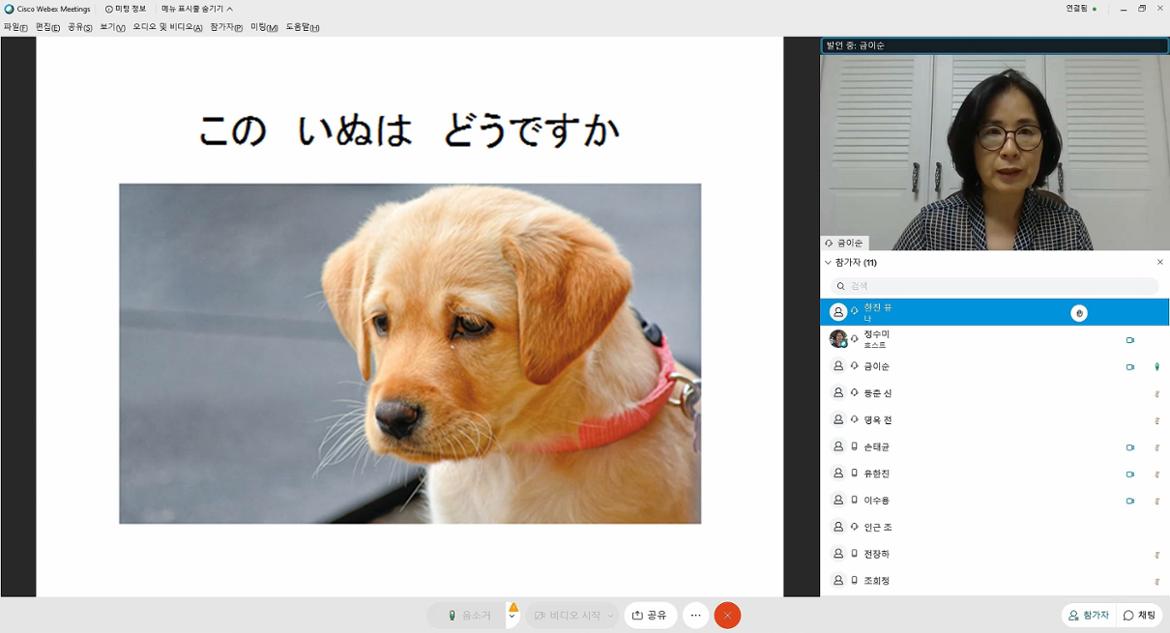Open video options dropdown arrow
The image size is (1170, 633).
pyautogui.click(x=610, y=616)
